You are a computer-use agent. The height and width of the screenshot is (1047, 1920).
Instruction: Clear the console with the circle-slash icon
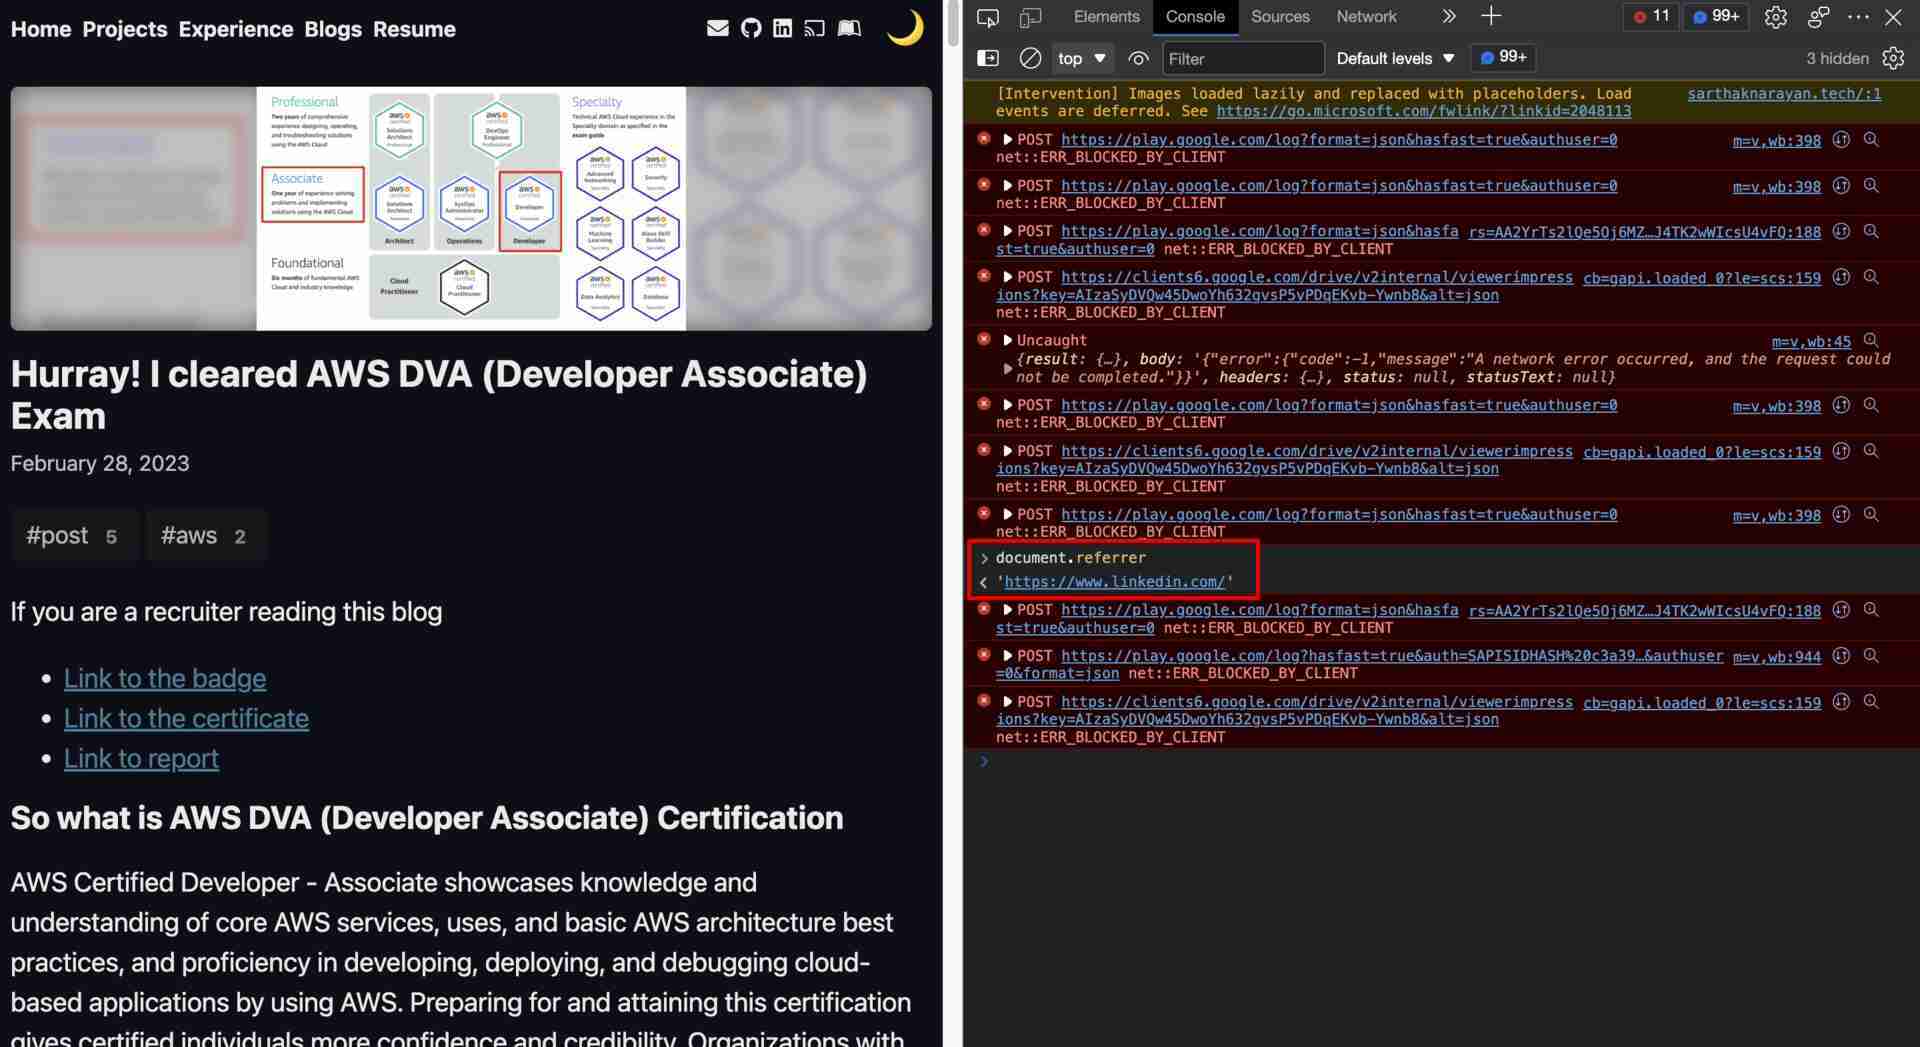pos(1030,58)
